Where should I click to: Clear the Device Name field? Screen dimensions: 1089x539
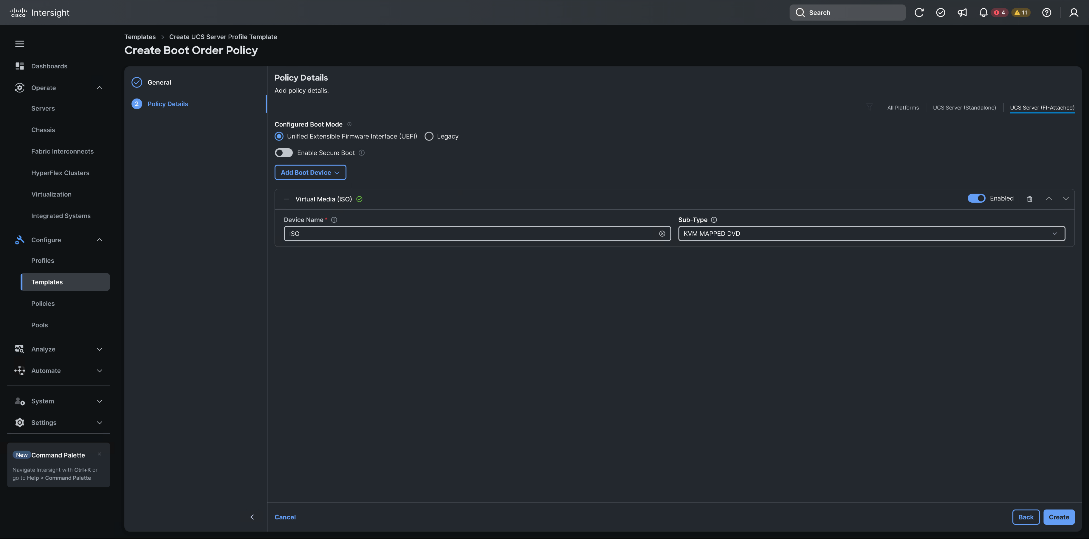click(662, 234)
